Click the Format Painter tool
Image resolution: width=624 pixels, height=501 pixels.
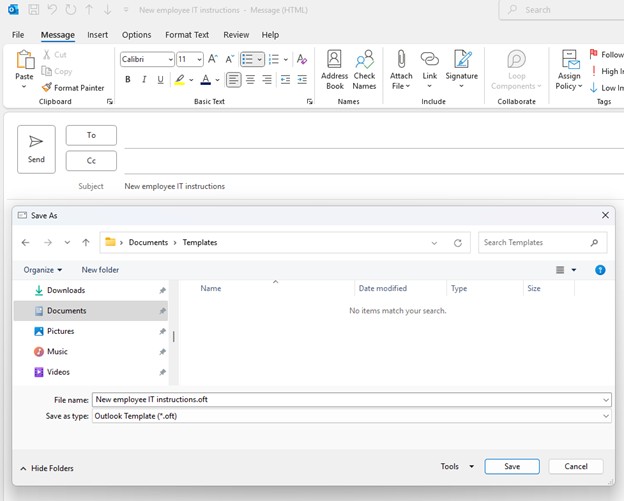pyautogui.click(x=73, y=88)
